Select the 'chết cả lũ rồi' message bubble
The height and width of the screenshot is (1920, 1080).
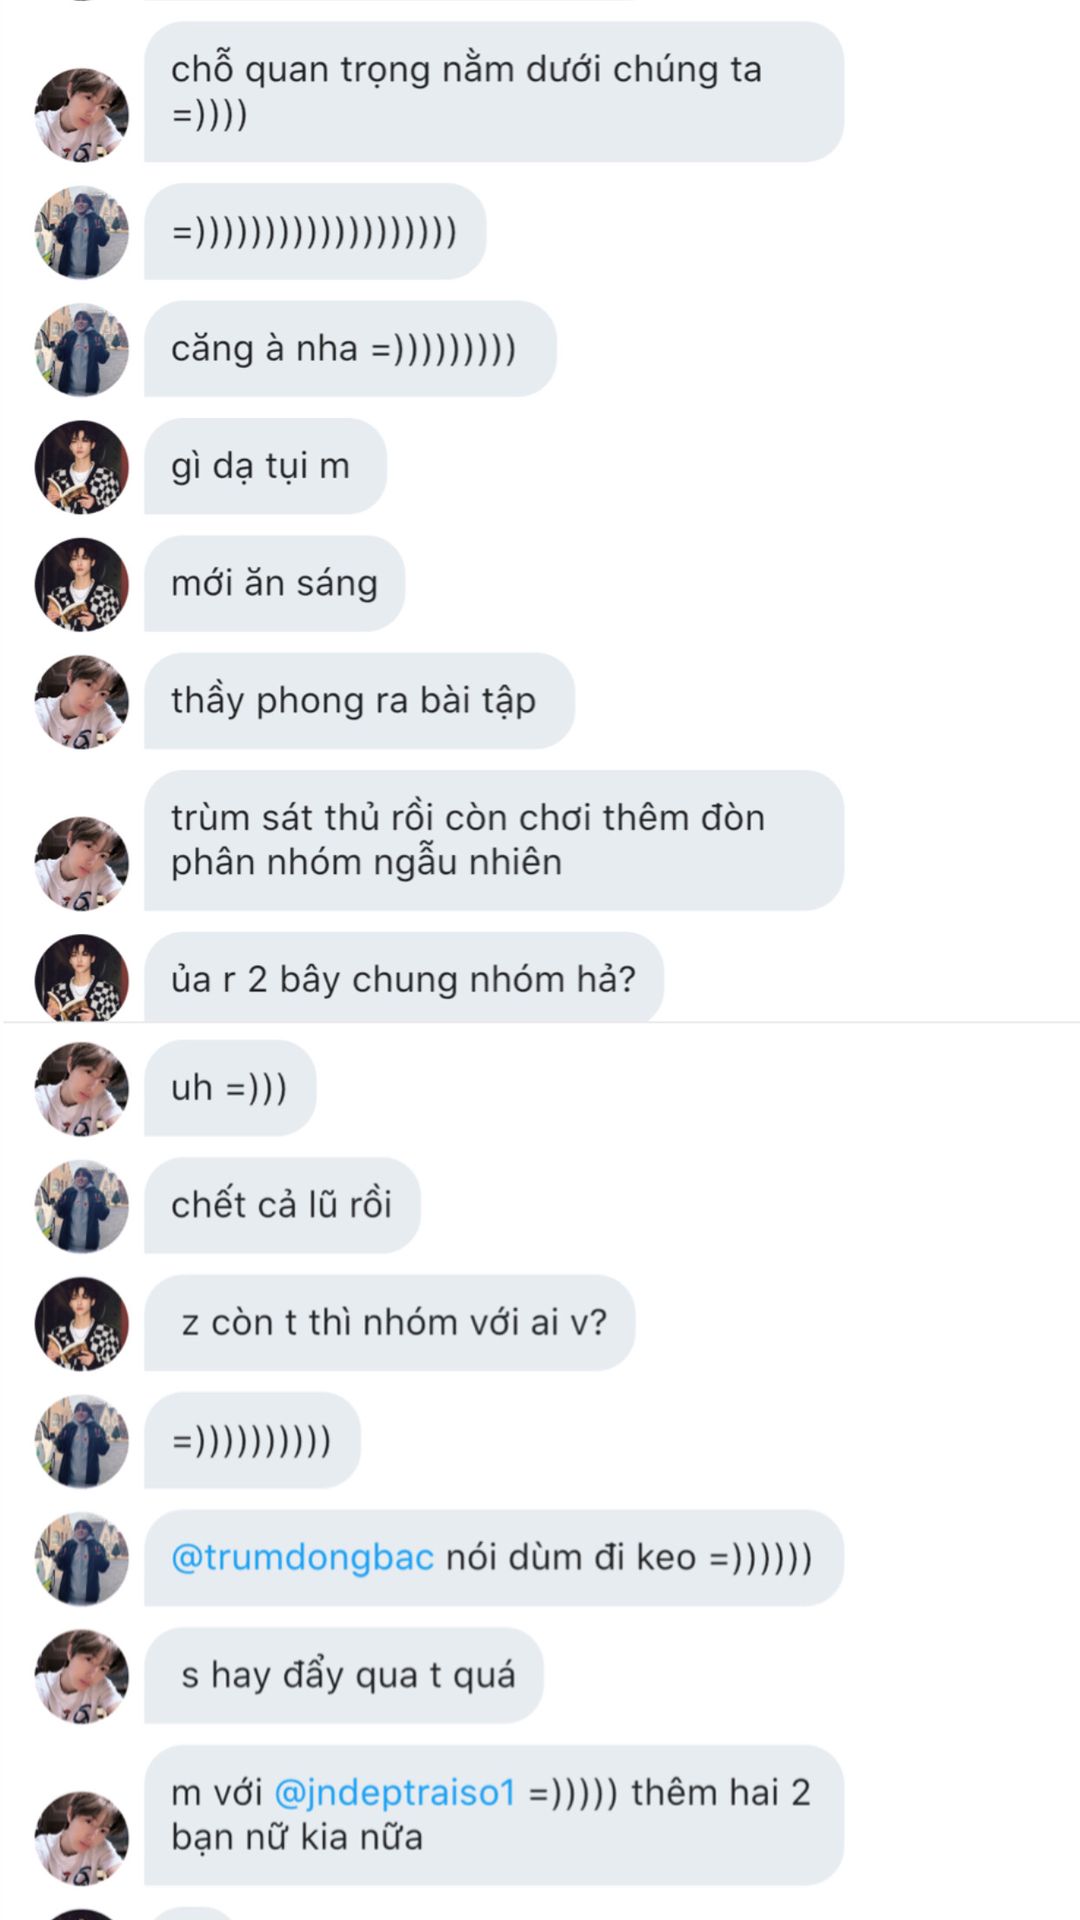(x=282, y=1206)
